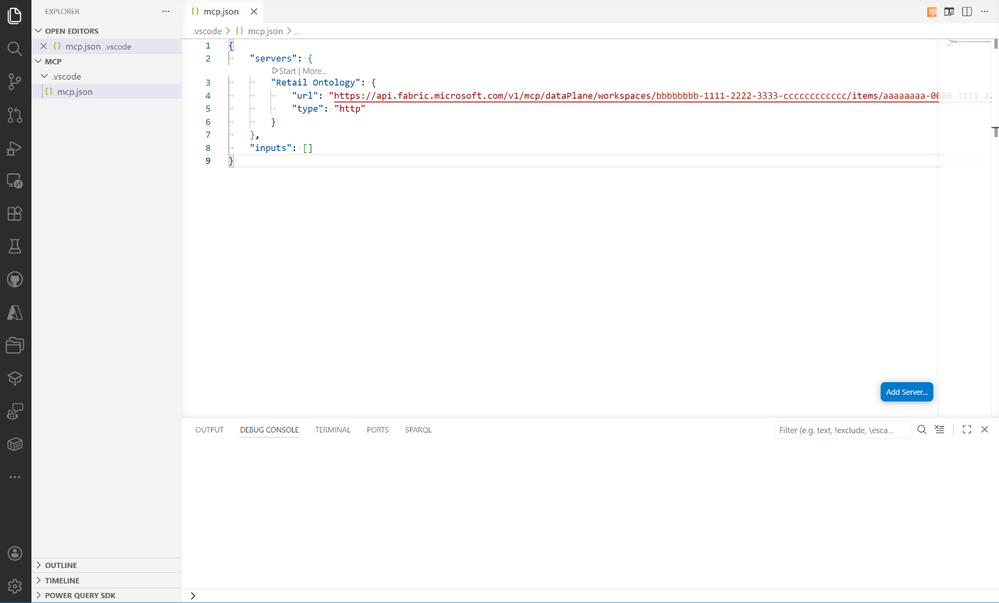Click Start code lens above Retail Ontology
The image size is (999, 603).
(x=284, y=71)
